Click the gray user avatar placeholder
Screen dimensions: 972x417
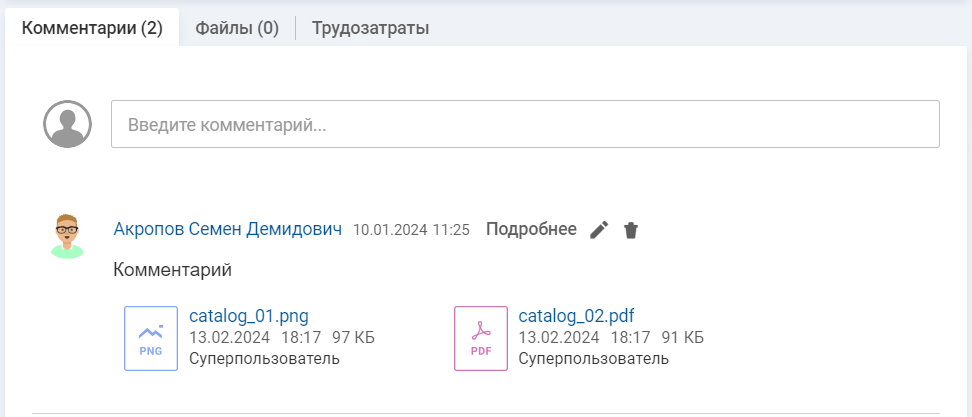click(x=68, y=124)
